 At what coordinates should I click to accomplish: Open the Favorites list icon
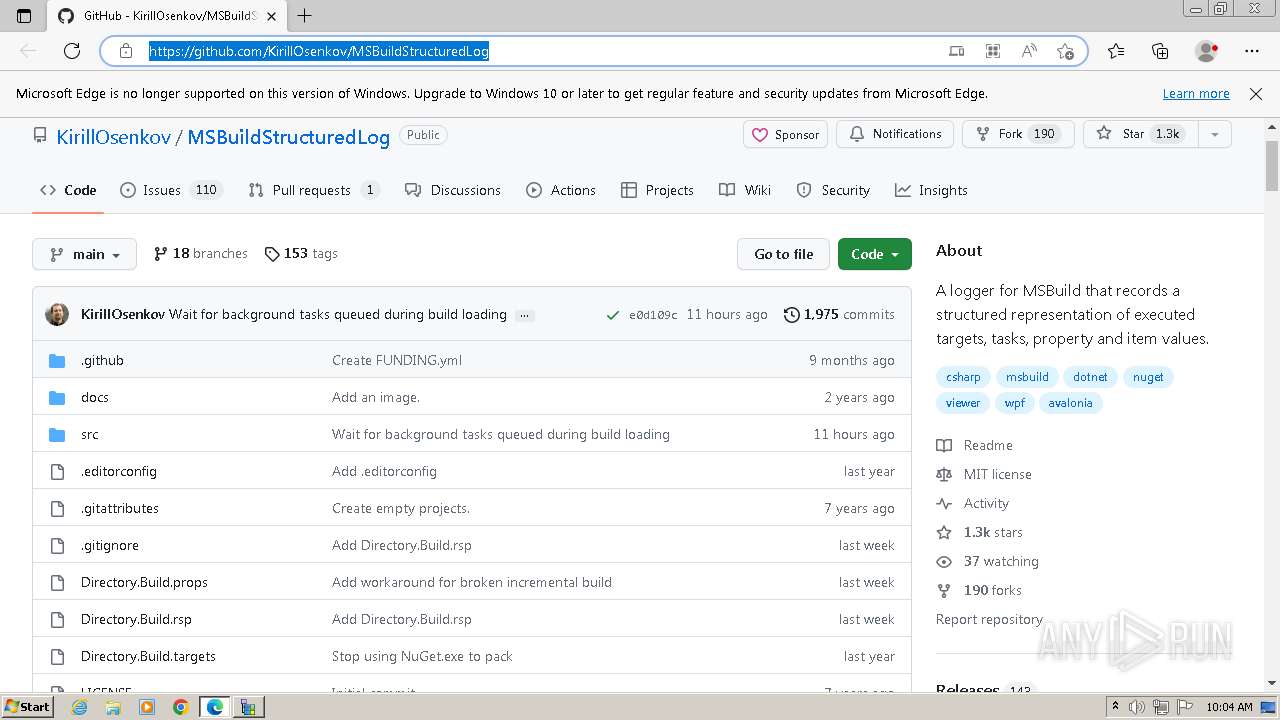pos(1116,51)
